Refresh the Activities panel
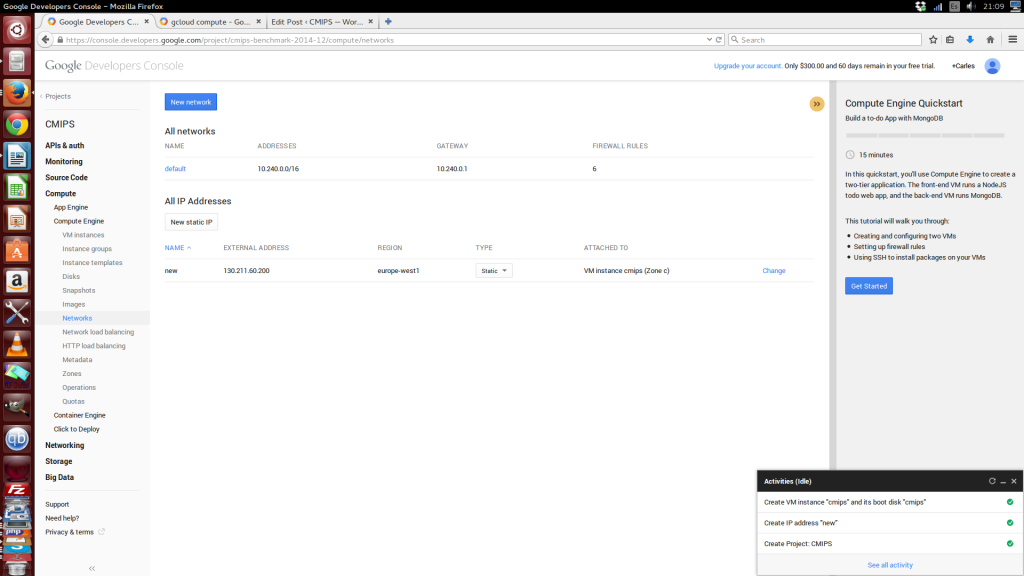This screenshot has height=576, width=1024. (x=992, y=481)
